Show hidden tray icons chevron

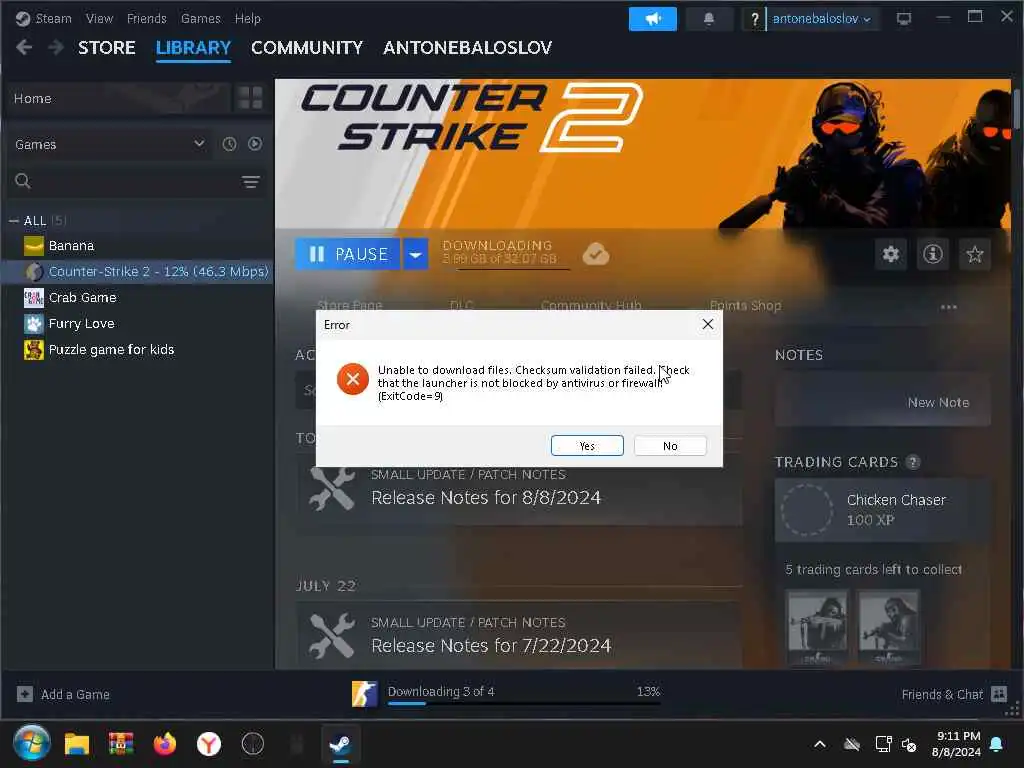(820, 744)
